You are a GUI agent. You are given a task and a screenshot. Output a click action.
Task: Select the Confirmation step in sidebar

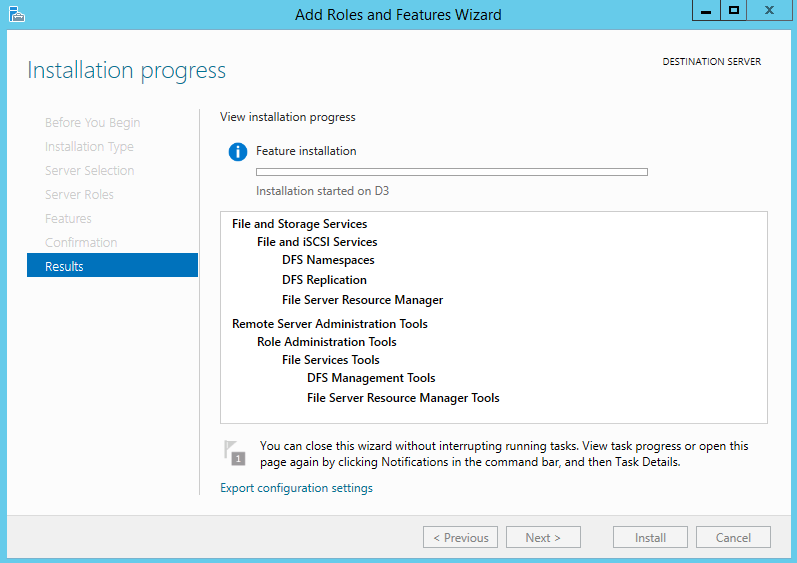pos(81,242)
